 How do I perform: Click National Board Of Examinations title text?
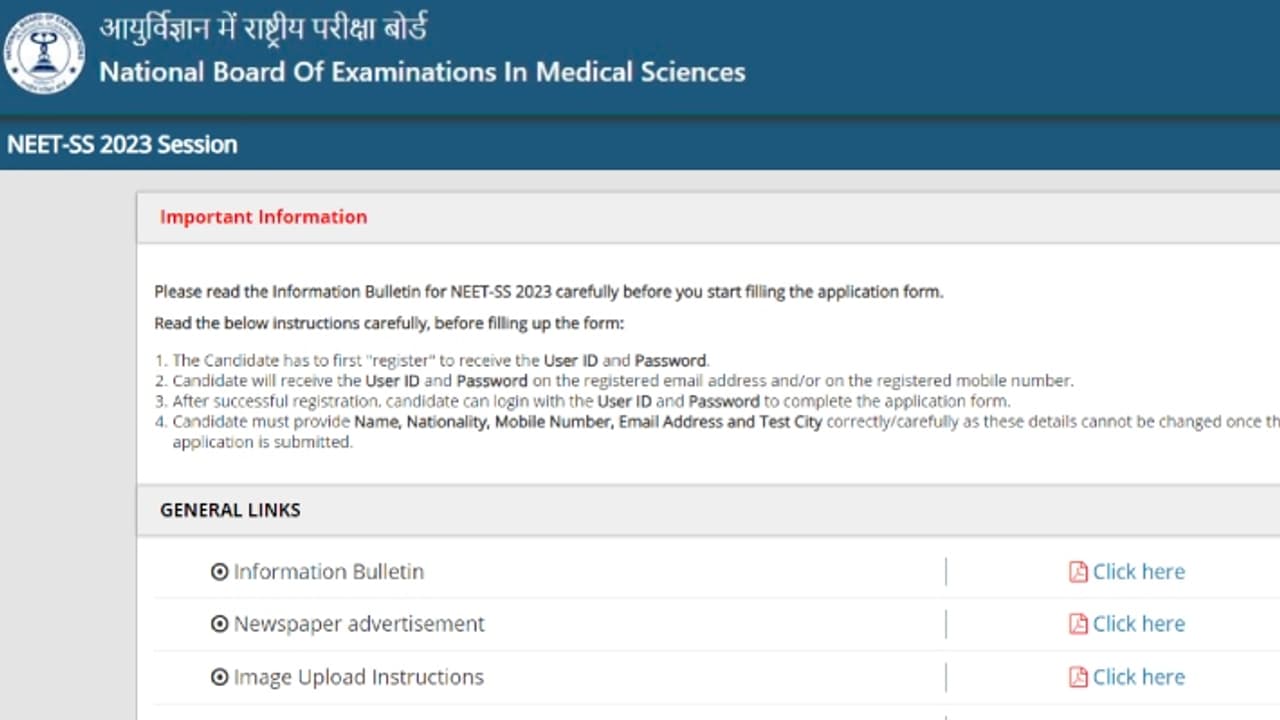click(x=420, y=72)
